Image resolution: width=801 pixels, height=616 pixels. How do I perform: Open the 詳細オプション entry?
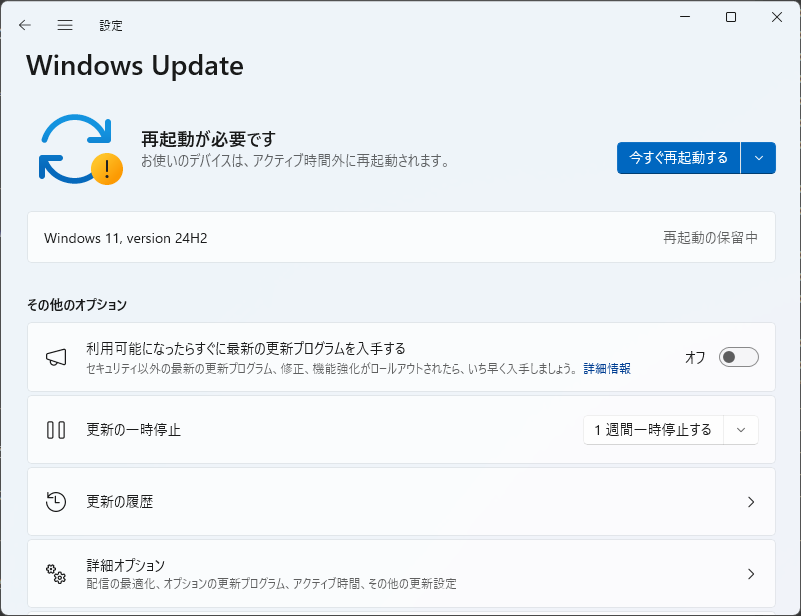(x=402, y=574)
